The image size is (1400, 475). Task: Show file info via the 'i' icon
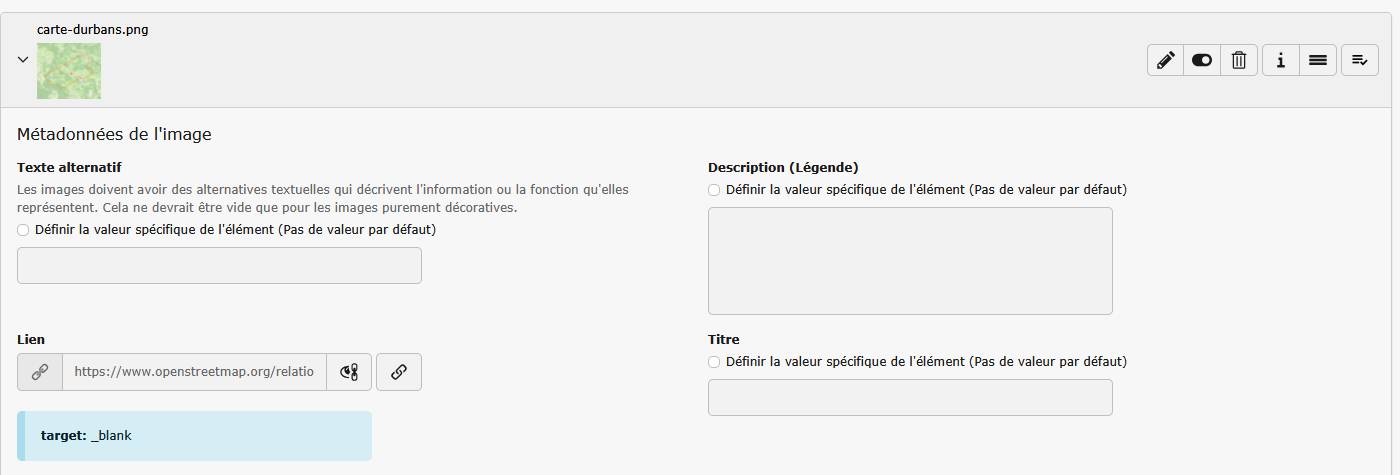[1281, 60]
